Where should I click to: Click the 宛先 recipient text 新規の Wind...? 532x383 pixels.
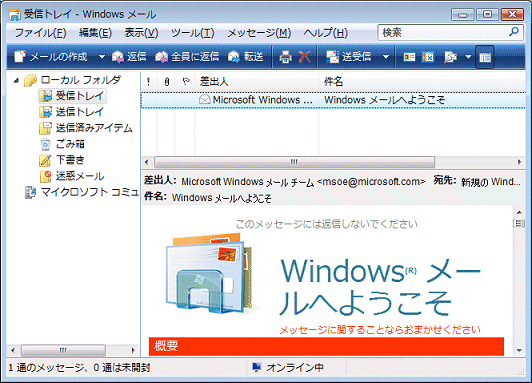(491, 182)
